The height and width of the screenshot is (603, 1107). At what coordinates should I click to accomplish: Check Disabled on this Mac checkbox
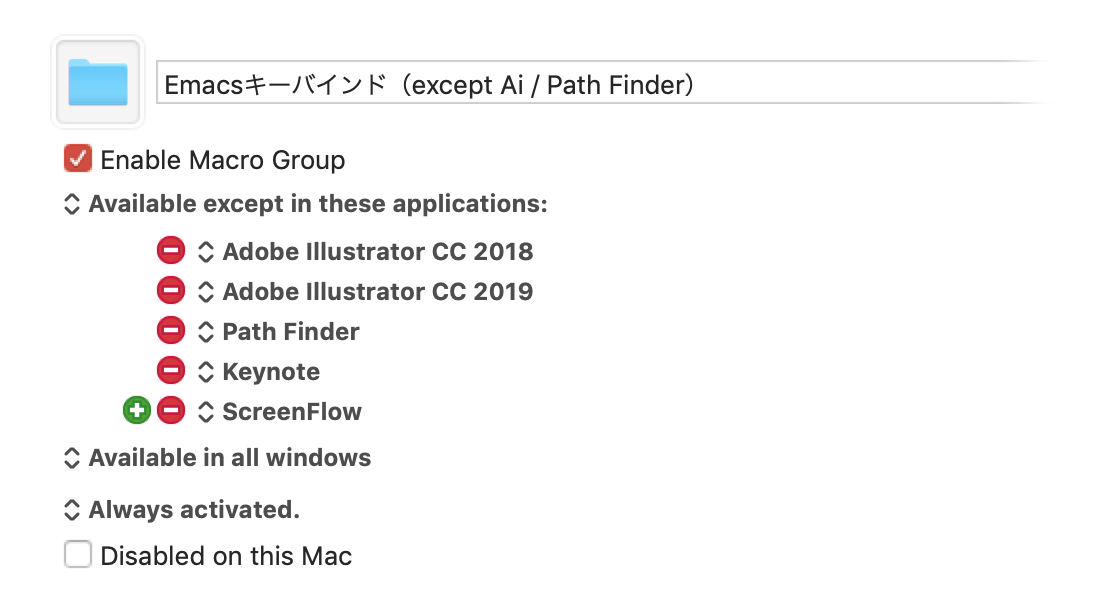78,554
